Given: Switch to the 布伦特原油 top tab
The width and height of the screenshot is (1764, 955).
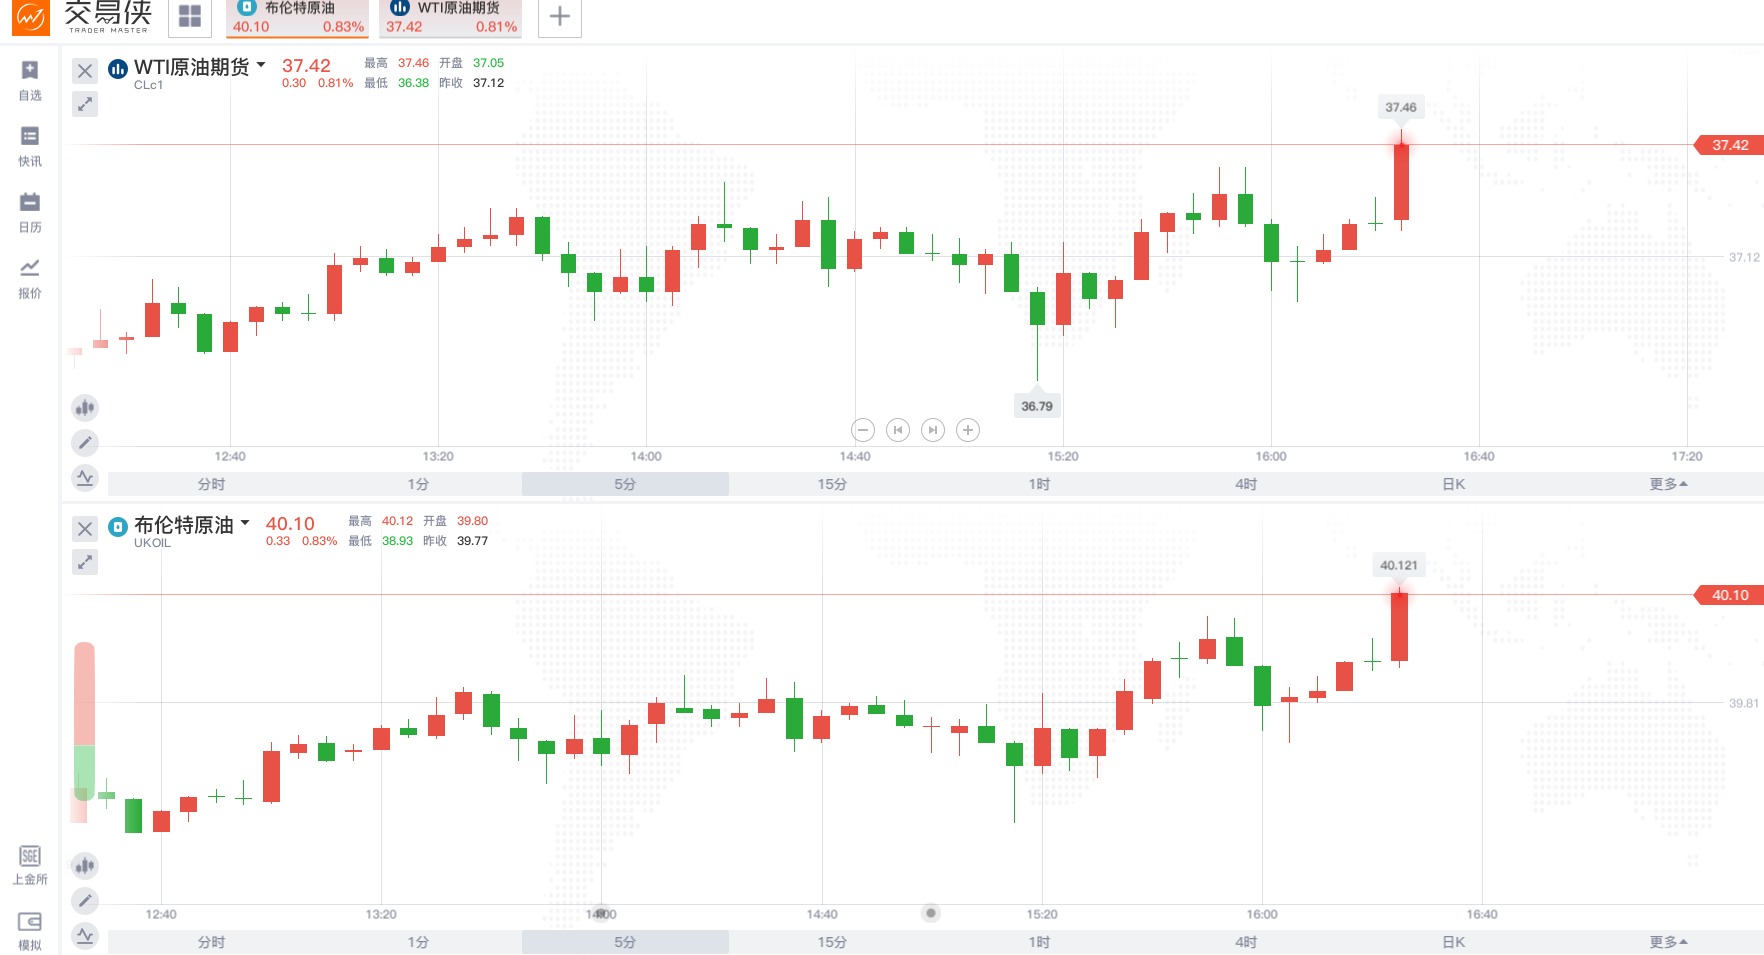Looking at the screenshot, I should tap(297, 17).
